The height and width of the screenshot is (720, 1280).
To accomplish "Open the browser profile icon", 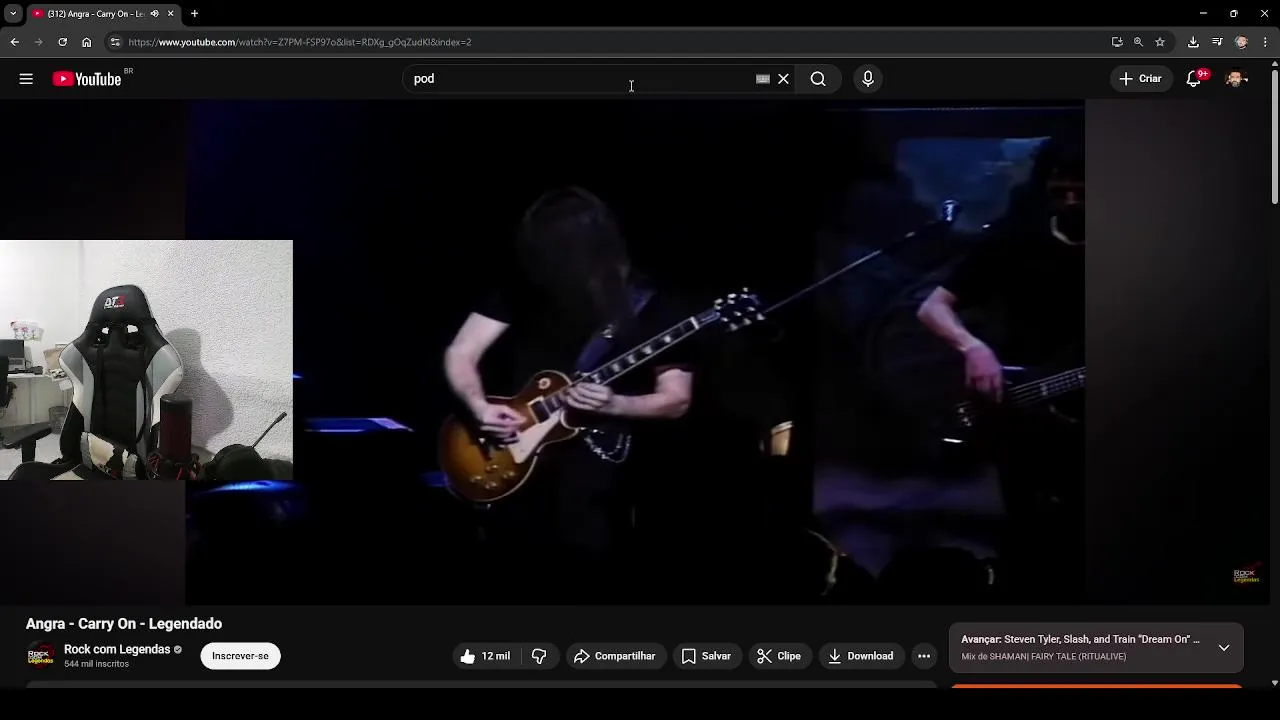I will [1241, 42].
